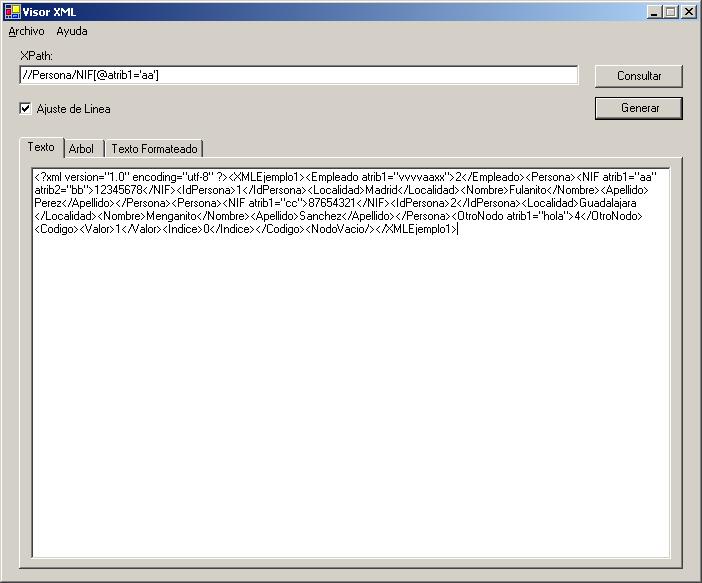Click the Consultar button
This screenshot has height=583, width=702.
[638, 76]
